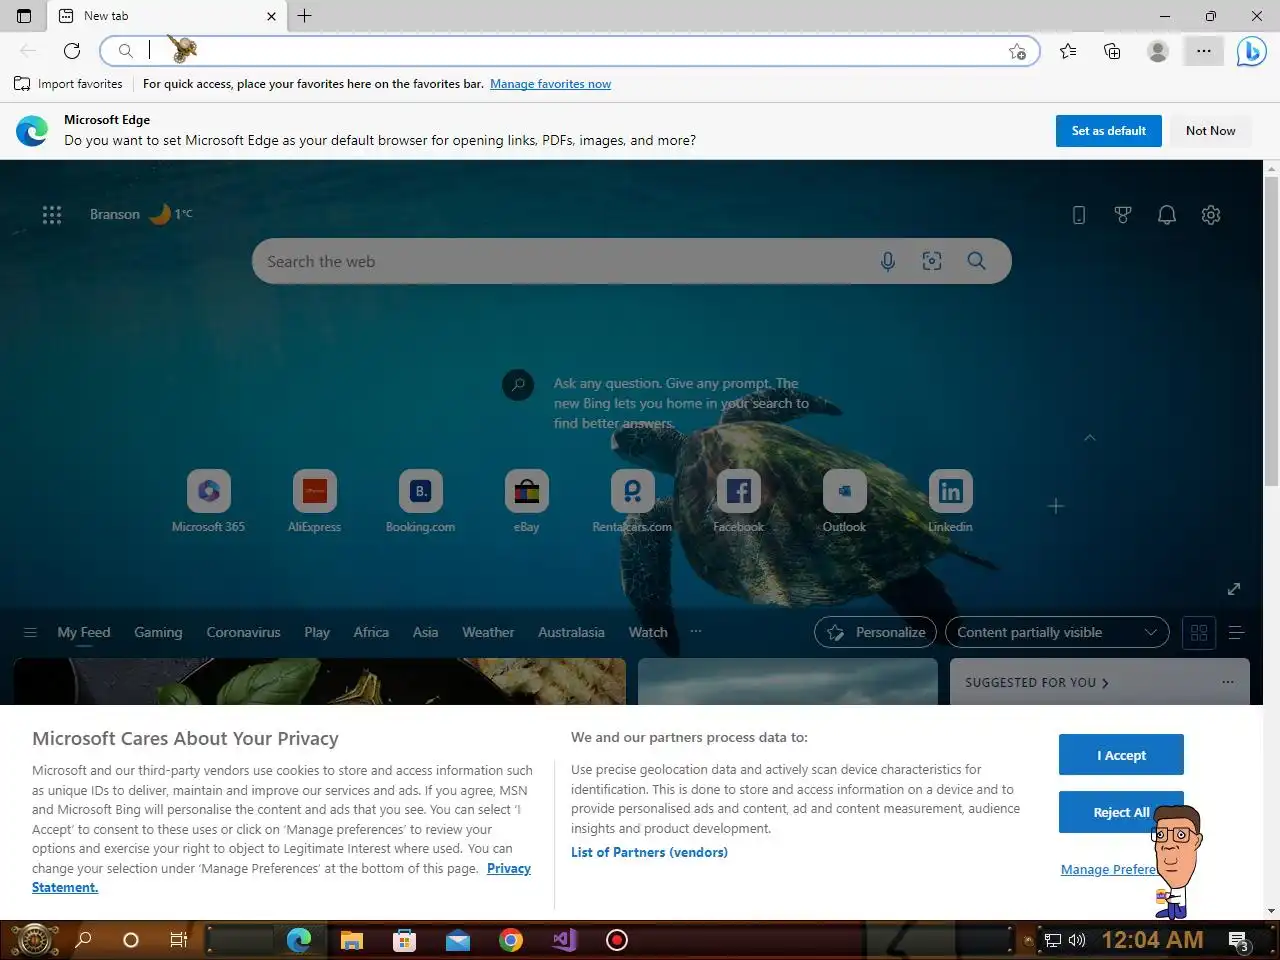Open visual search camera icon
This screenshot has height=960, width=1280.
[x=932, y=261]
